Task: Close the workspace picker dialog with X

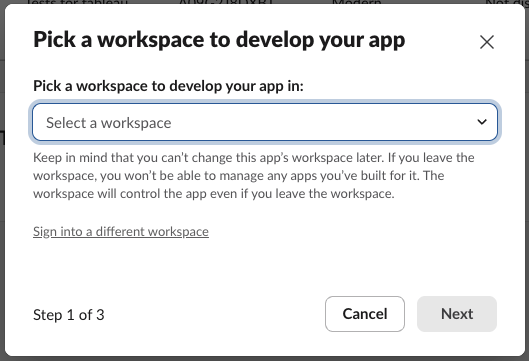Action: pos(486,42)
